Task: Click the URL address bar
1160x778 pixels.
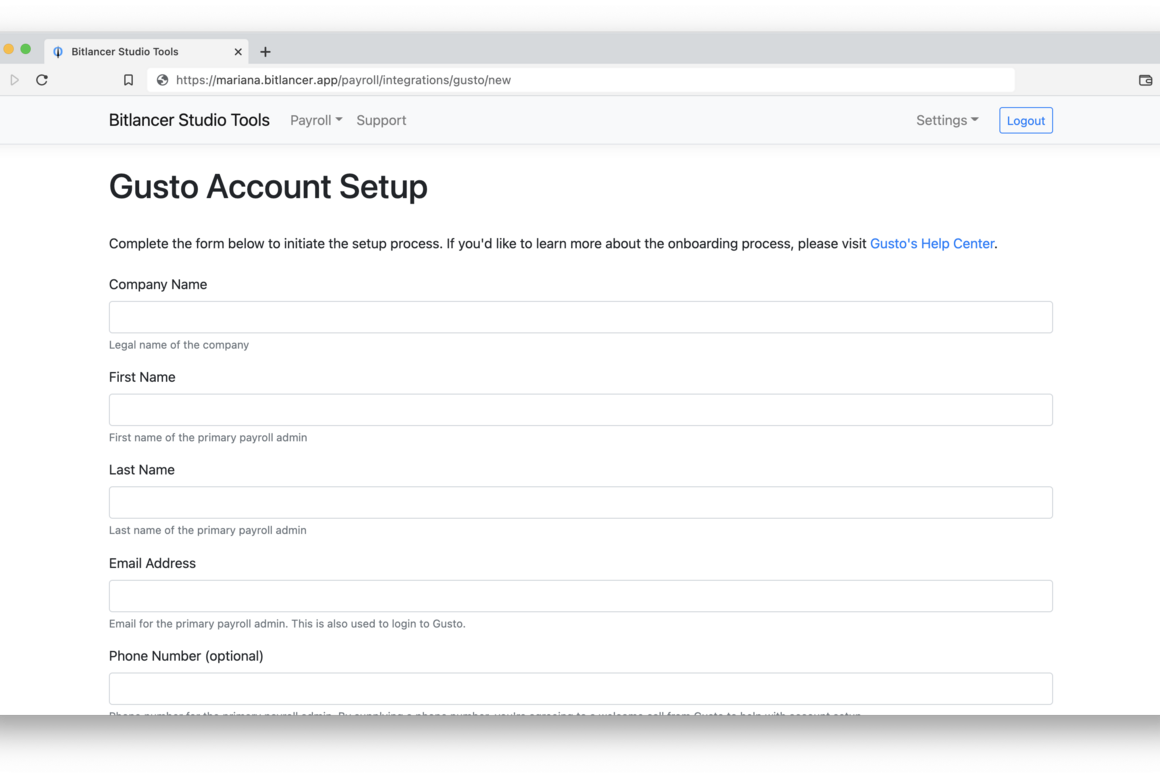Action: coord(581,80)
